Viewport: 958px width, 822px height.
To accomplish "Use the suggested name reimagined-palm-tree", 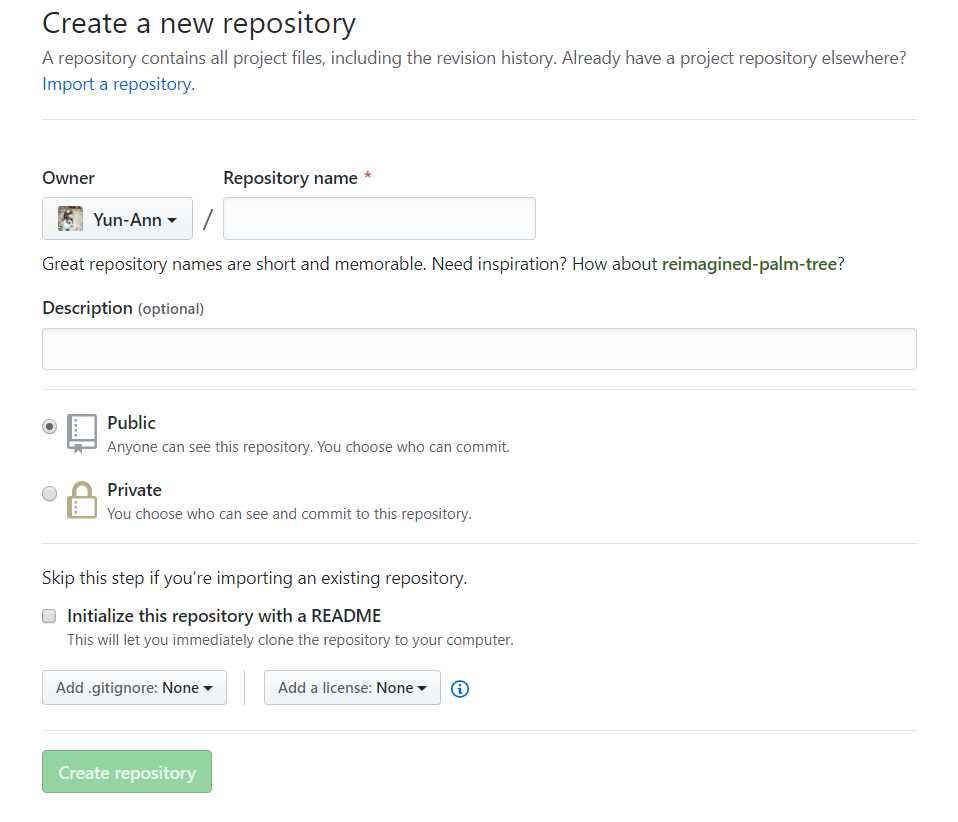I will (x=749, y=265).
